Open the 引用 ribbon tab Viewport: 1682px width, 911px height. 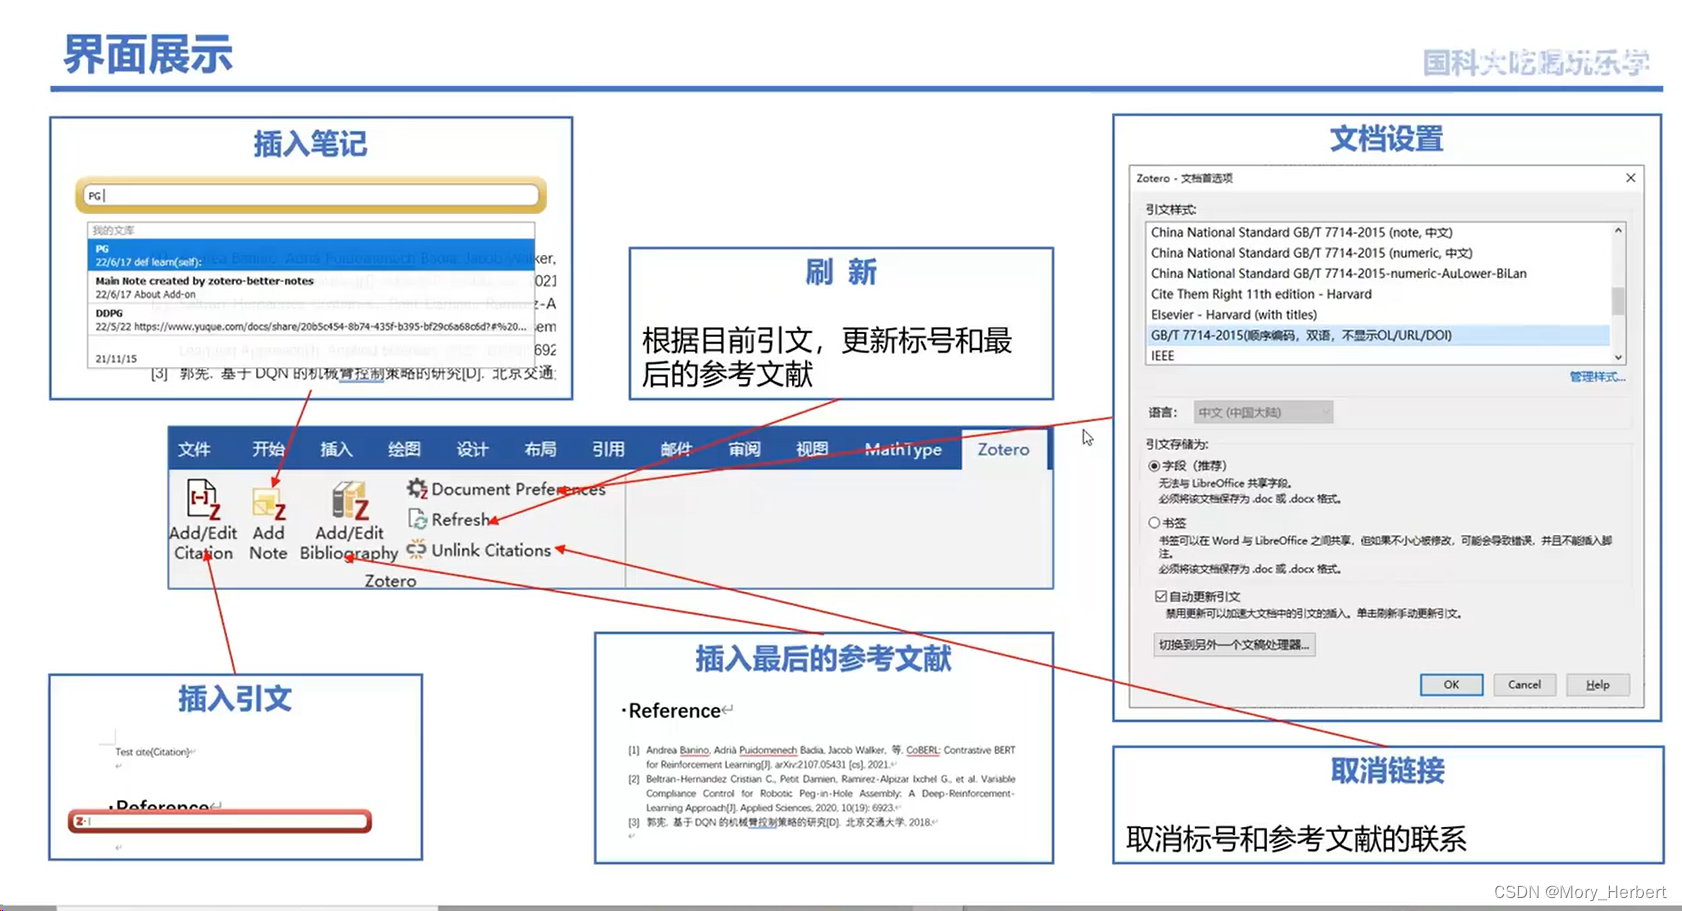[608, 449]
